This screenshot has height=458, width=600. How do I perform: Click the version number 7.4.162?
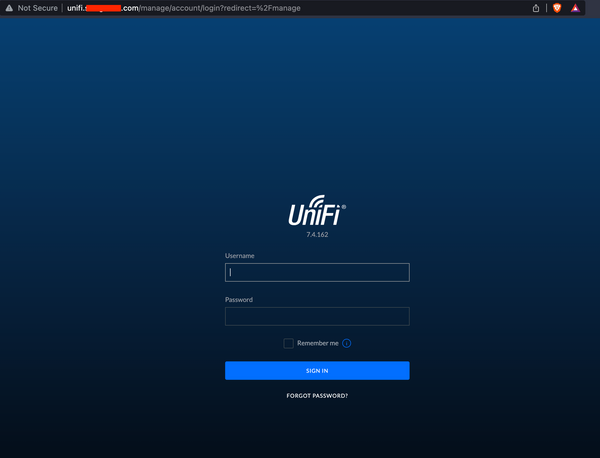[x=317, y=234]
